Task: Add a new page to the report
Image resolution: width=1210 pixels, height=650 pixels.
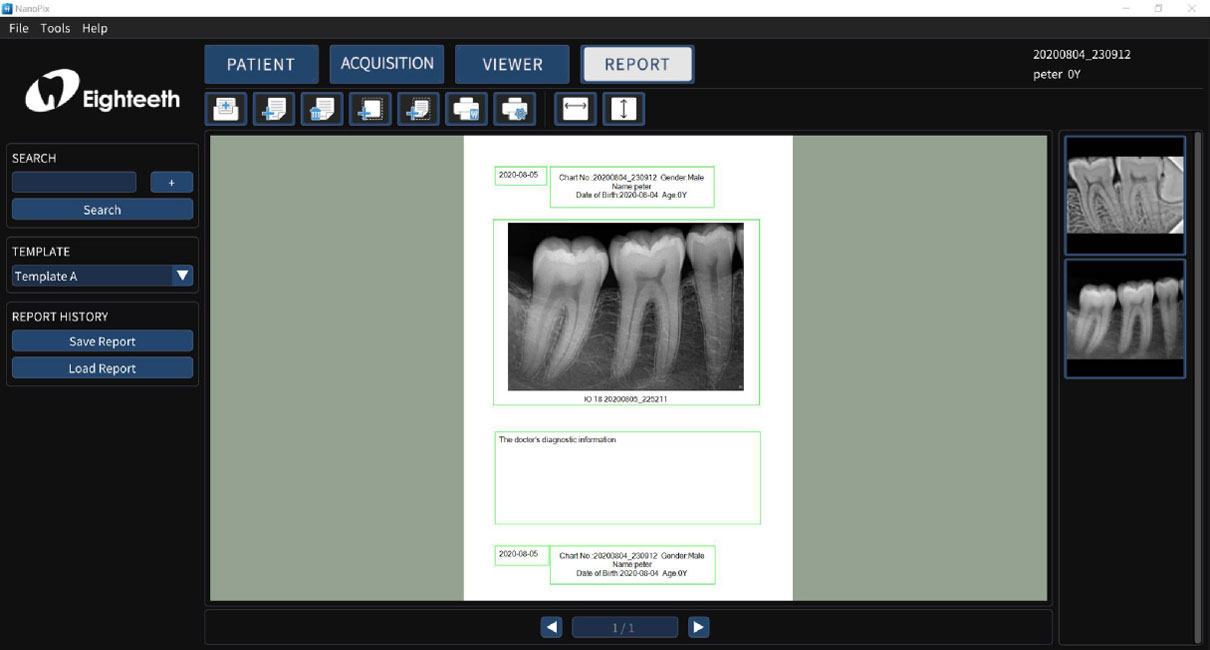Action: [273, 109]
